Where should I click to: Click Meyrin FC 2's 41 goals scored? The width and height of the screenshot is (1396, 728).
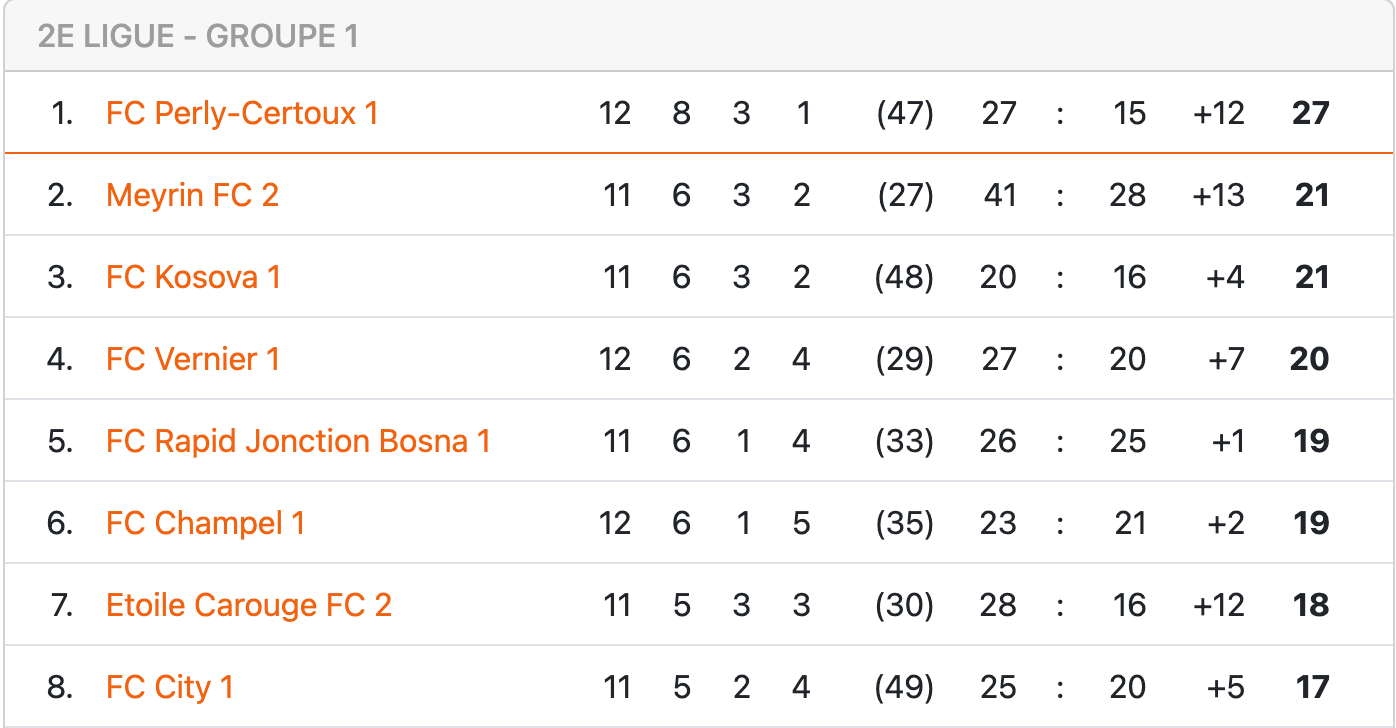click(998, 195)
